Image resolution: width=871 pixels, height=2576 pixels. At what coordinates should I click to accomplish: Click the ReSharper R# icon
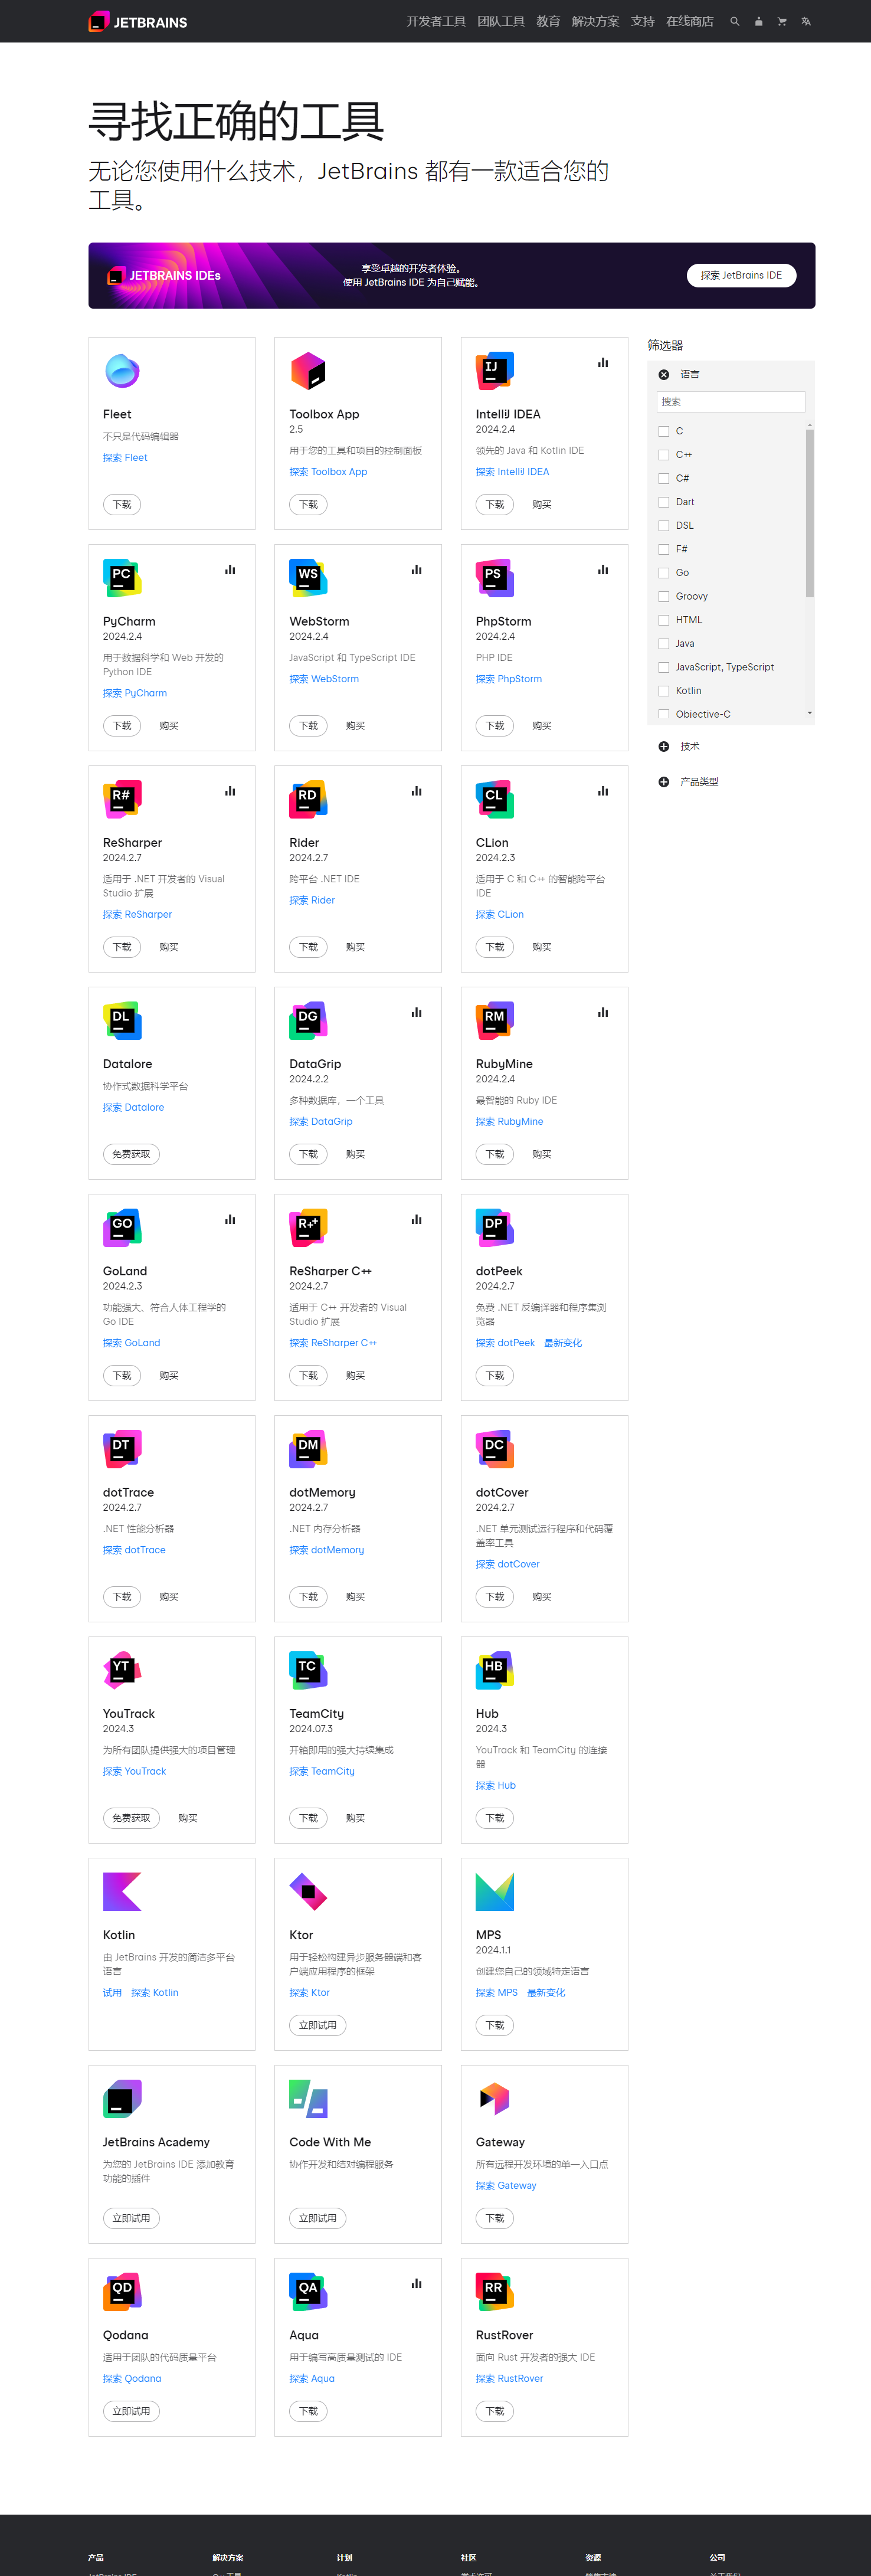(x=122, y=799)
